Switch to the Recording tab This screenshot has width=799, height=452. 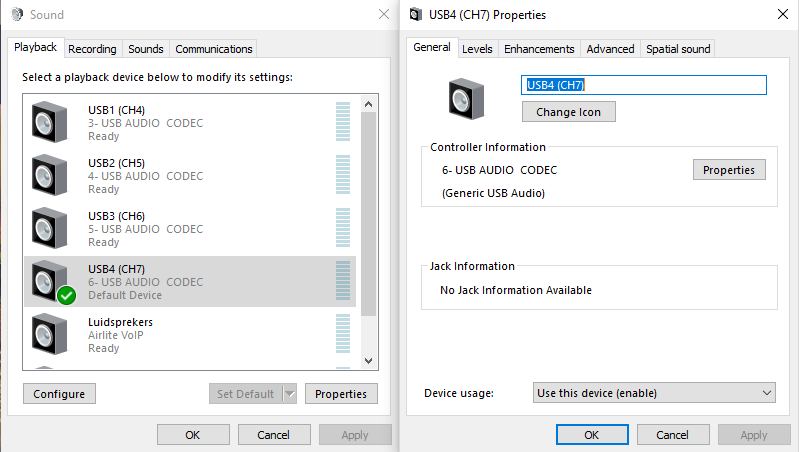pyautogui.click(x=92, y=49)
